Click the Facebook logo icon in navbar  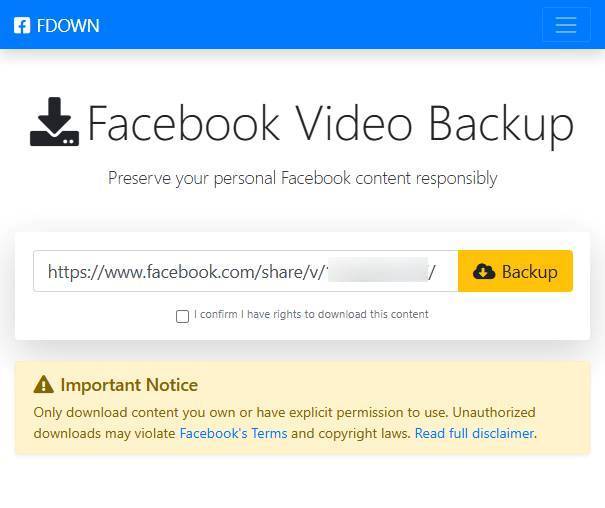(22, 25)
